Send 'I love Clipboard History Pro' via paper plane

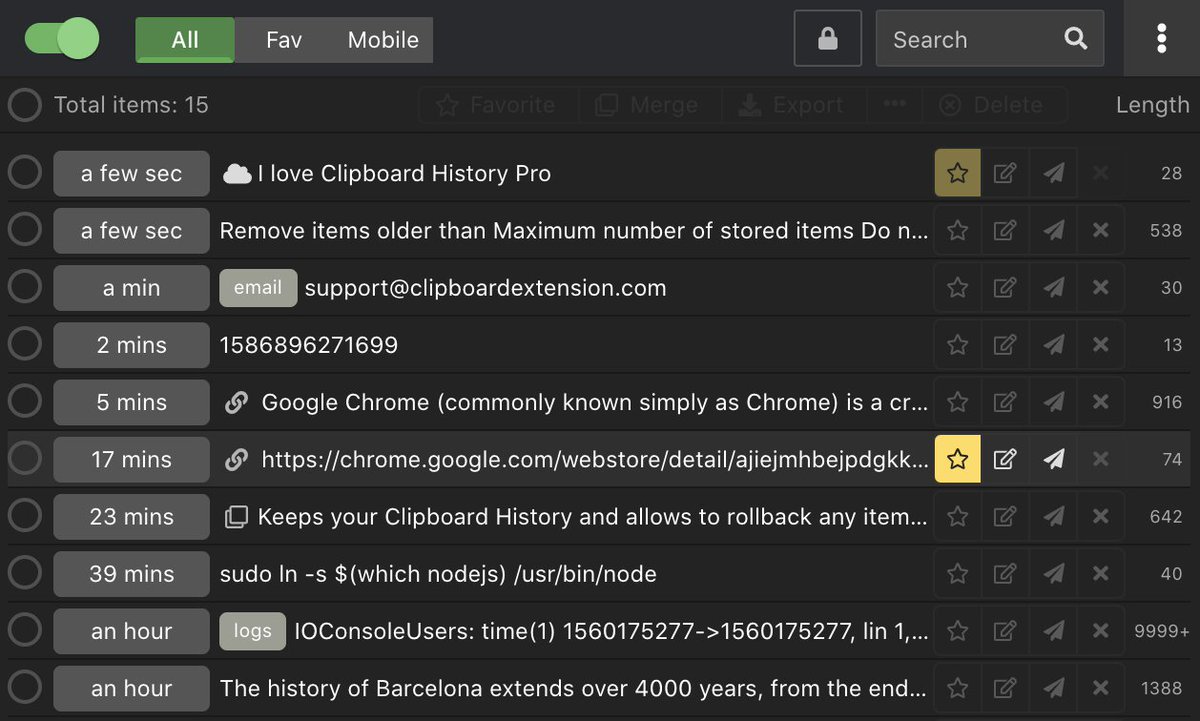point(1053,173)
